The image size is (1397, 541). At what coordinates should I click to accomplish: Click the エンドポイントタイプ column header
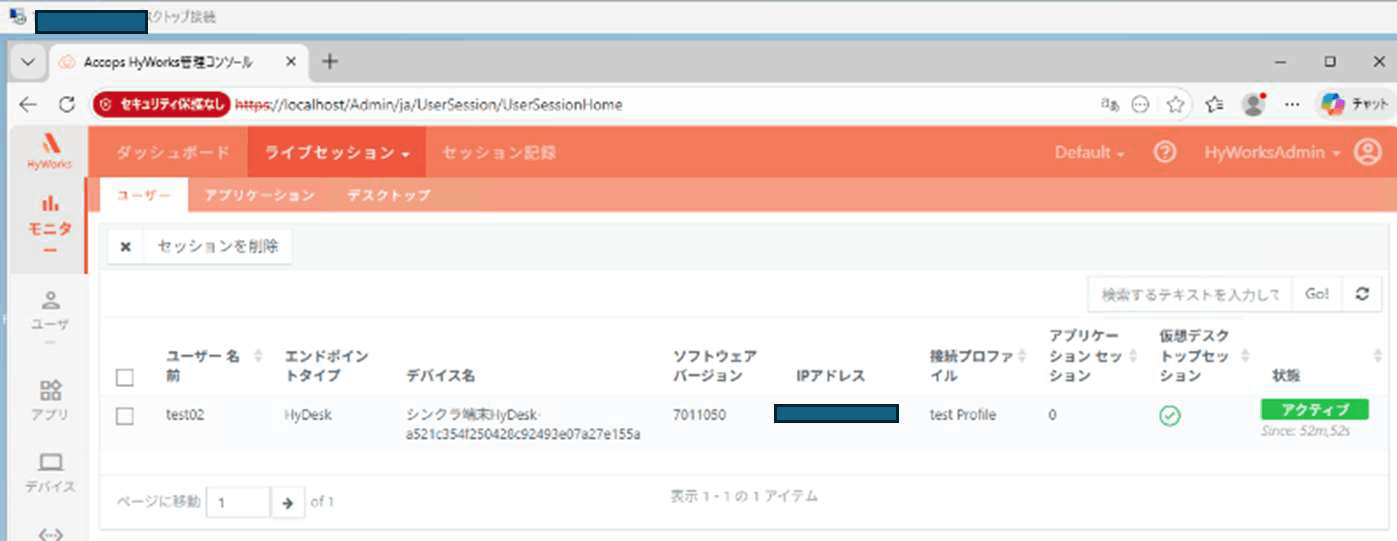click(x=327, y=366)
